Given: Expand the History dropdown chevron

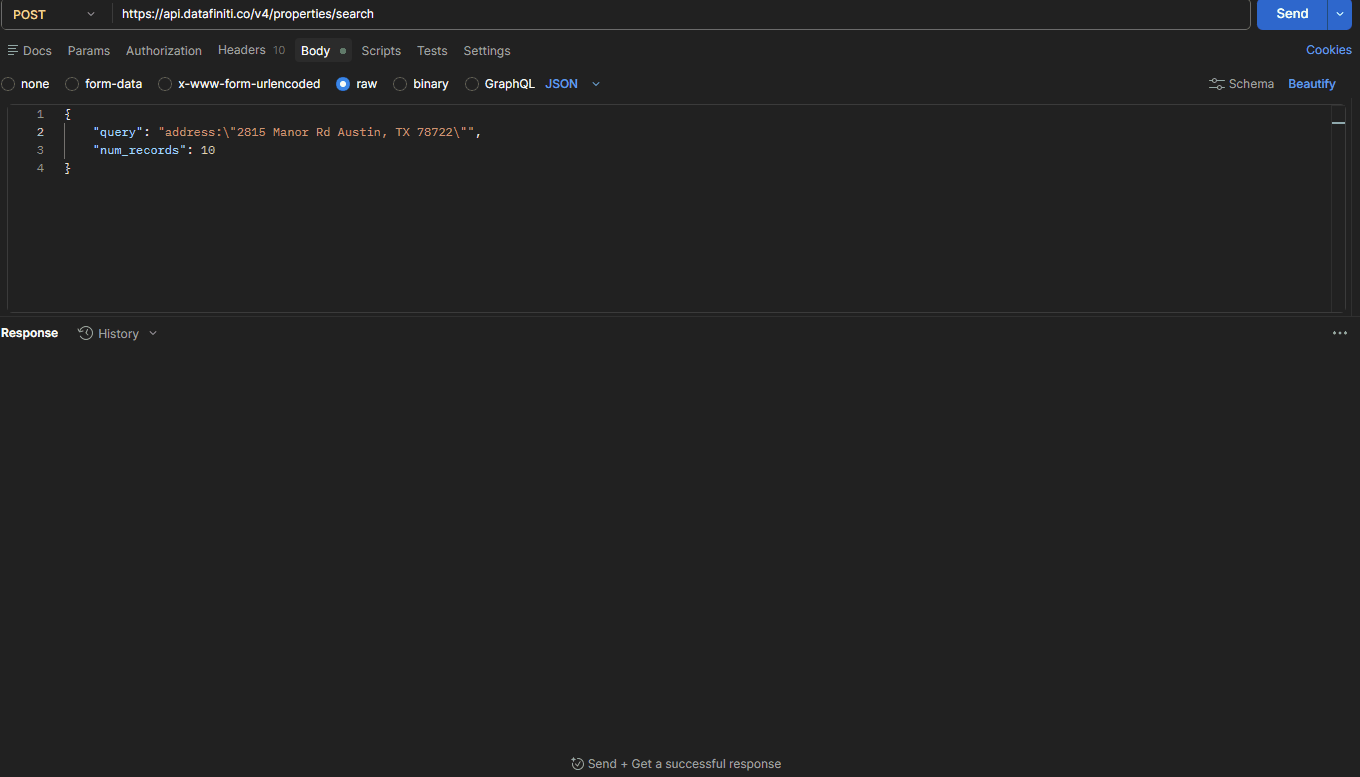Looking at the screenshot, I should click(x=153, y=333).
